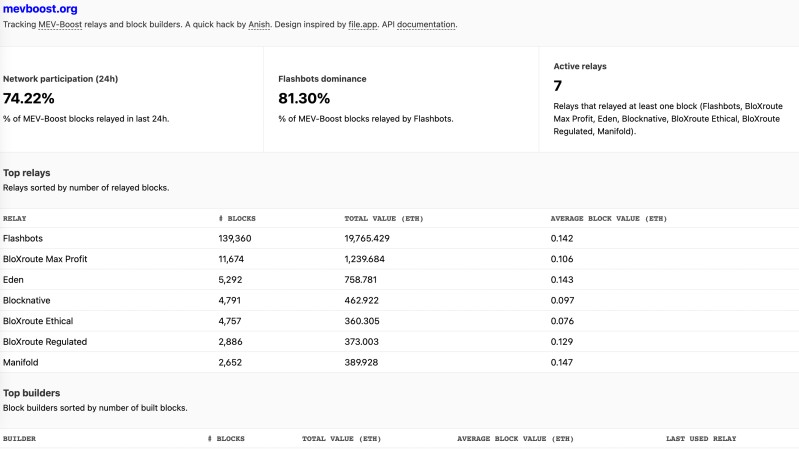
Task: Click the LAST USED RELAY column header
Action: [x=701, y=438]
